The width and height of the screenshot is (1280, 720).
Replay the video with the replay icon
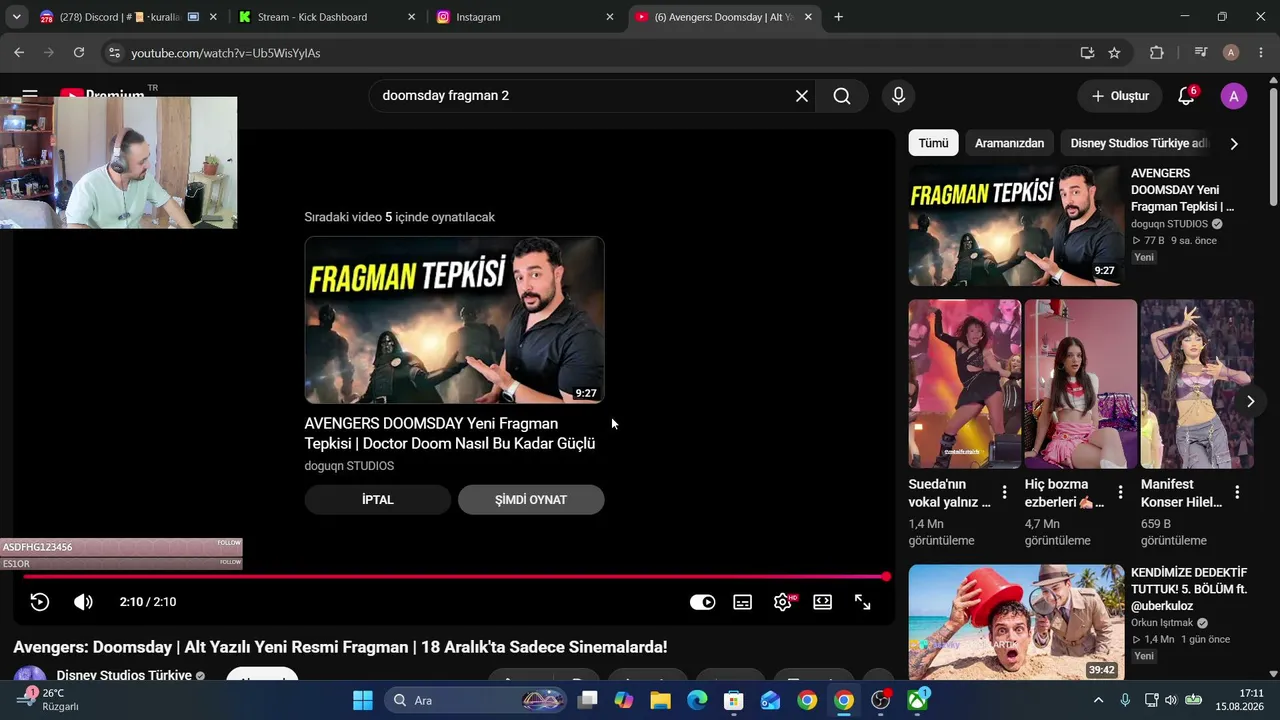40,602
